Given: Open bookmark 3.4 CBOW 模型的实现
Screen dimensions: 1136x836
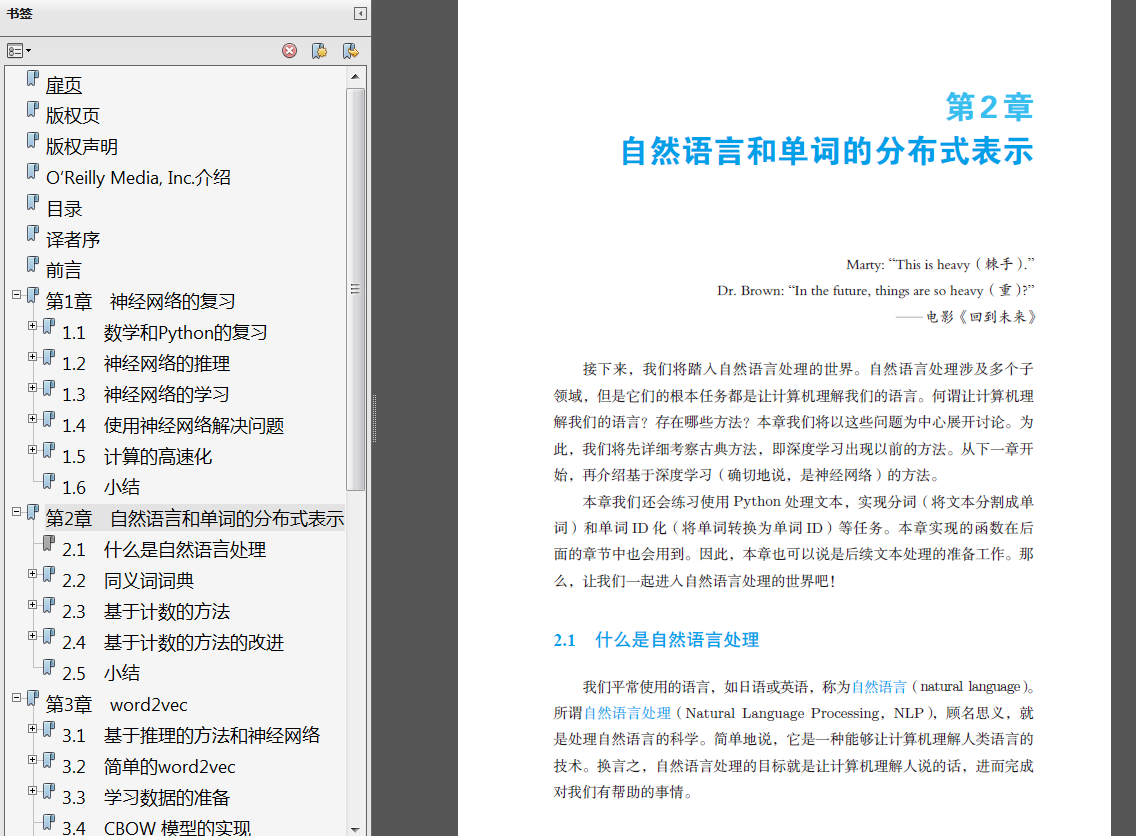Looking at the screenshot, I should coord(156,827).
